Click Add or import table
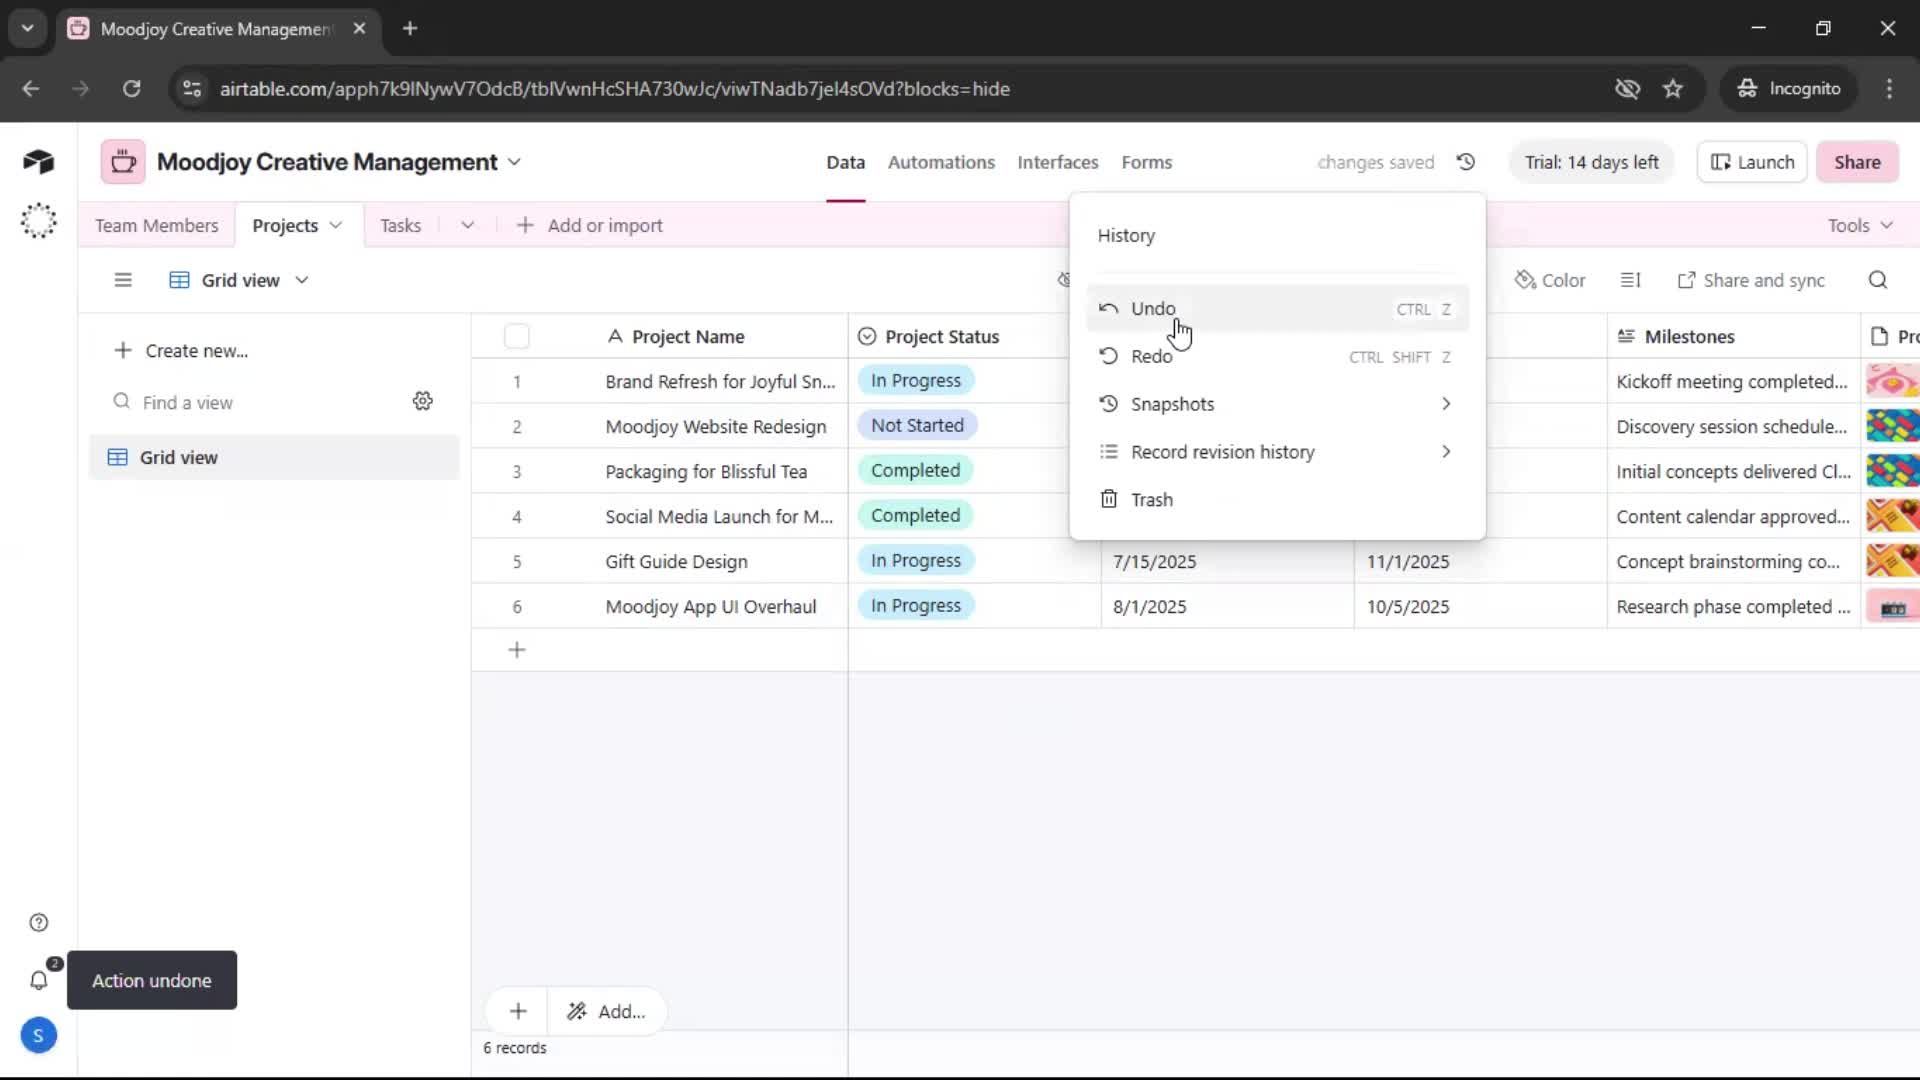 (590, 225)
